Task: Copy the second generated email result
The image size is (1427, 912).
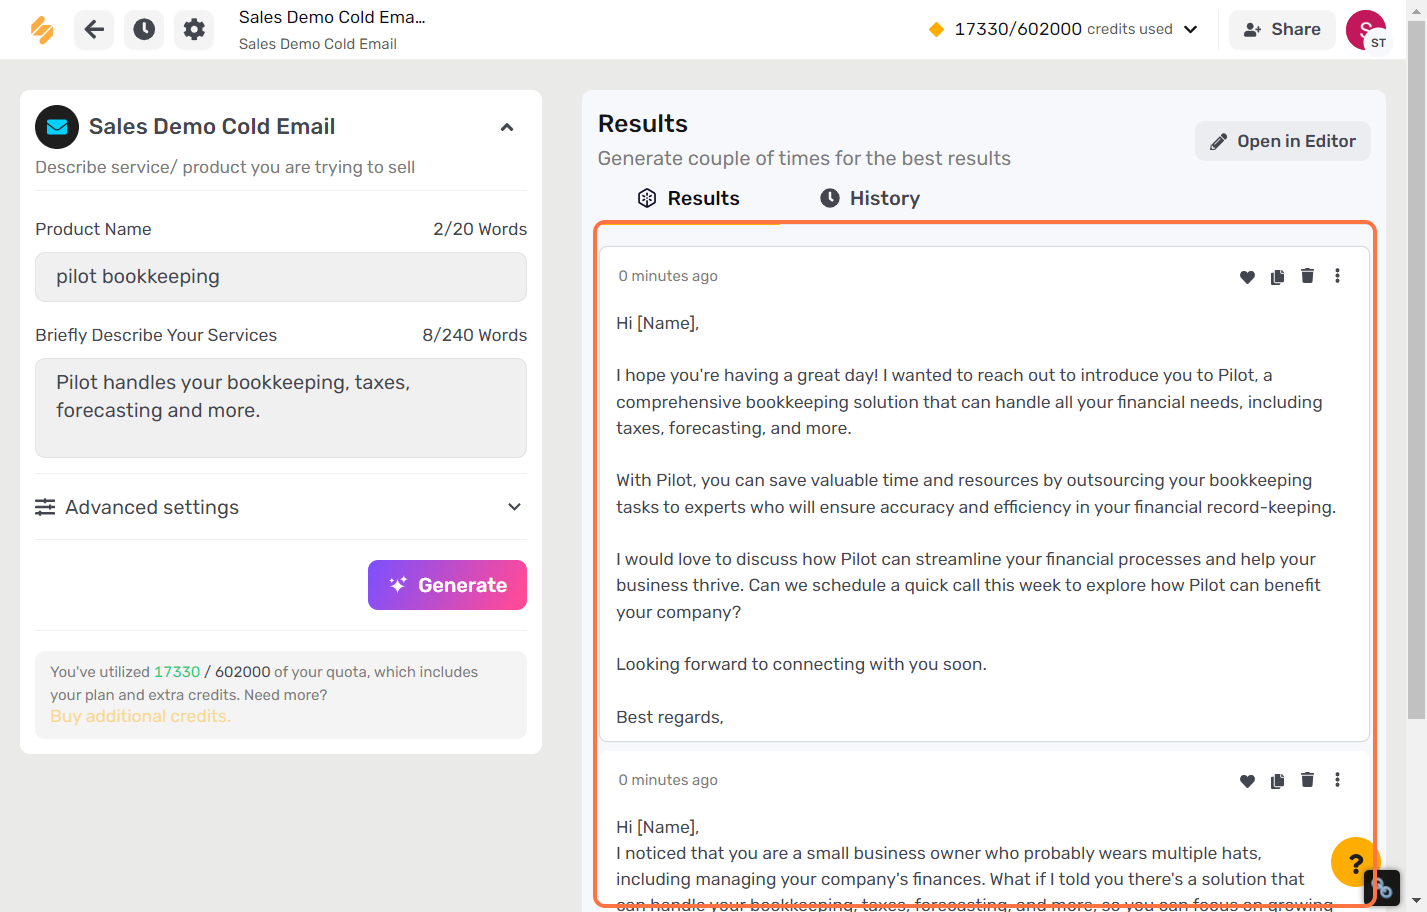Action: pos(1277,781)
